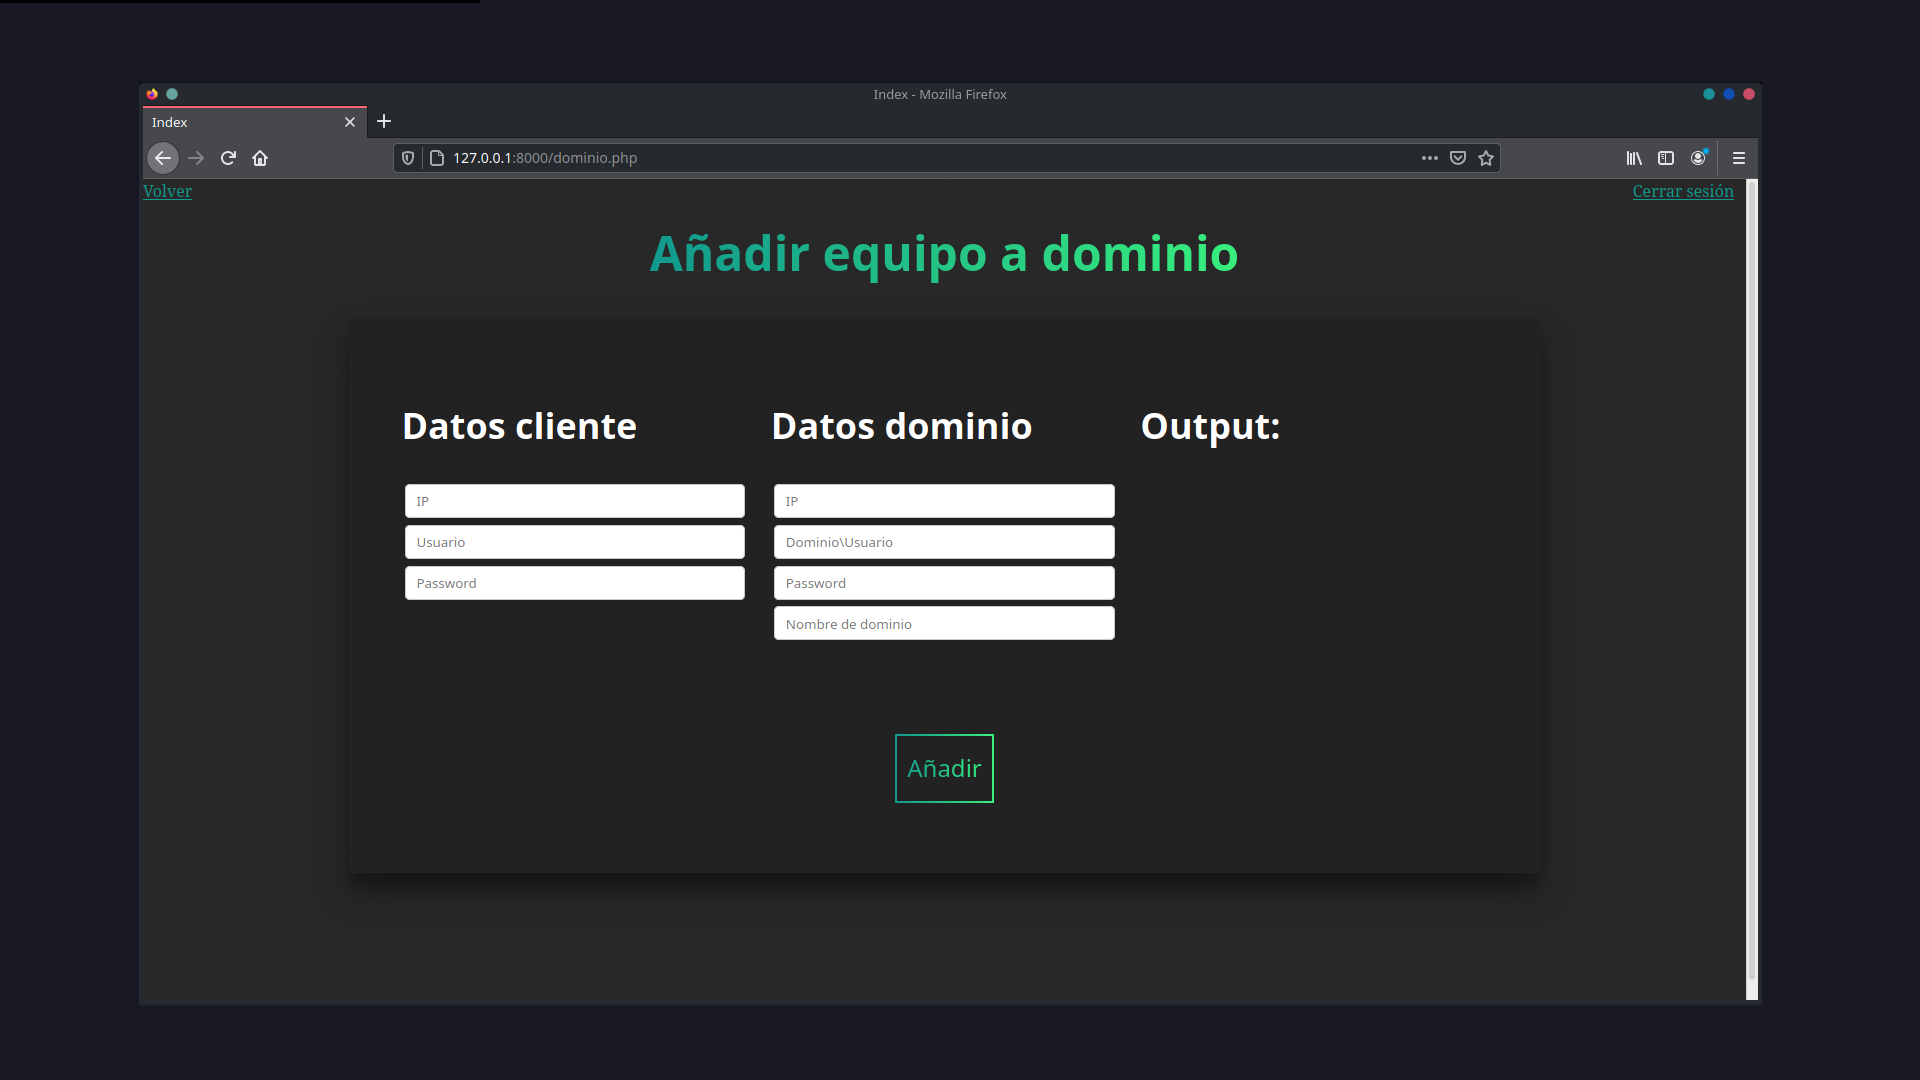This screenshot has height=1080, width=1920.
Task: Open the page actions ellipsis menu
Action: [x=1429, y=158]
